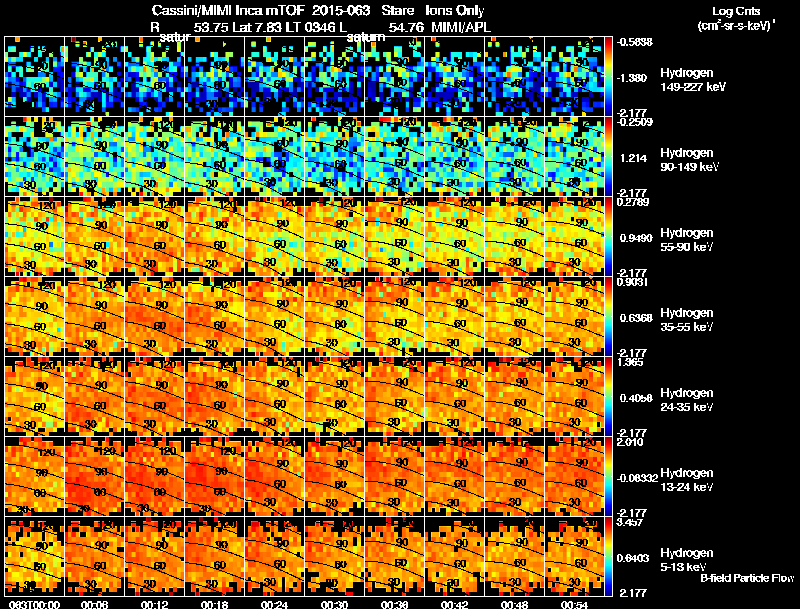800x609 pixels.
Task: Select the color bar beside Hydrogen 90-149 keV
Action: [x=608, y=156]
